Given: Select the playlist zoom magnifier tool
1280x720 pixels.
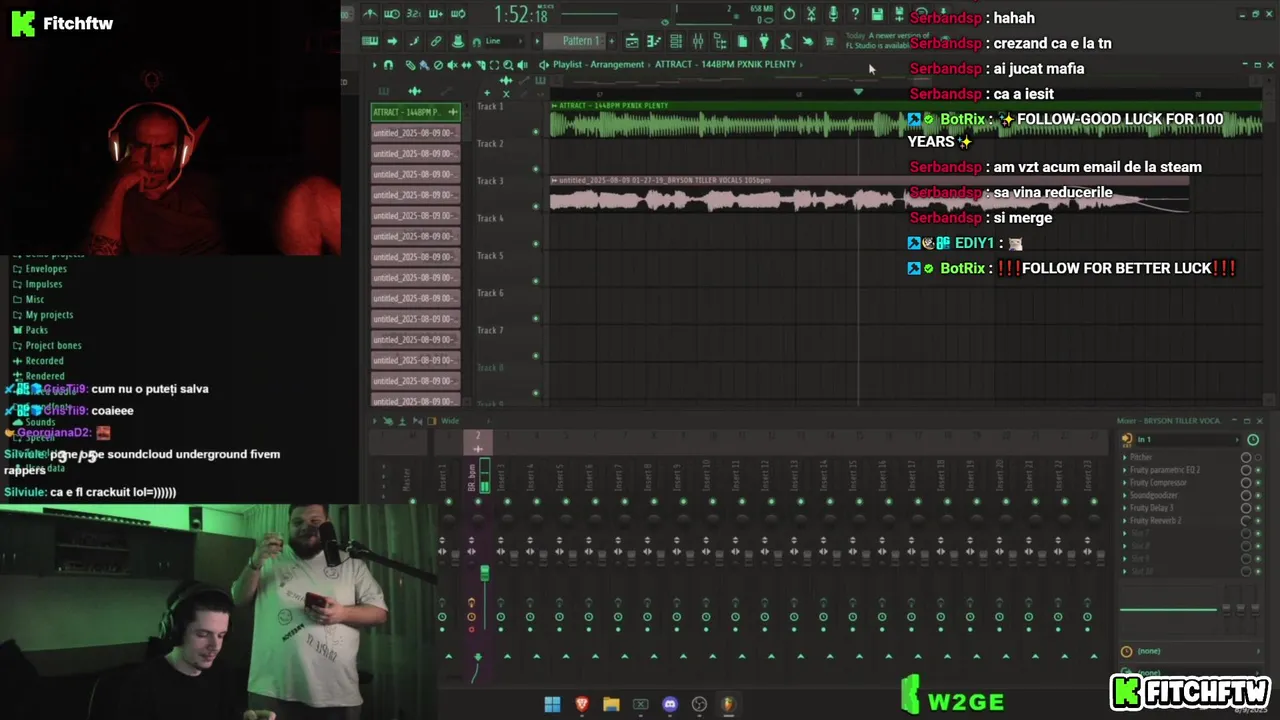Looking at the screenshot, I should tap(508, 65).
